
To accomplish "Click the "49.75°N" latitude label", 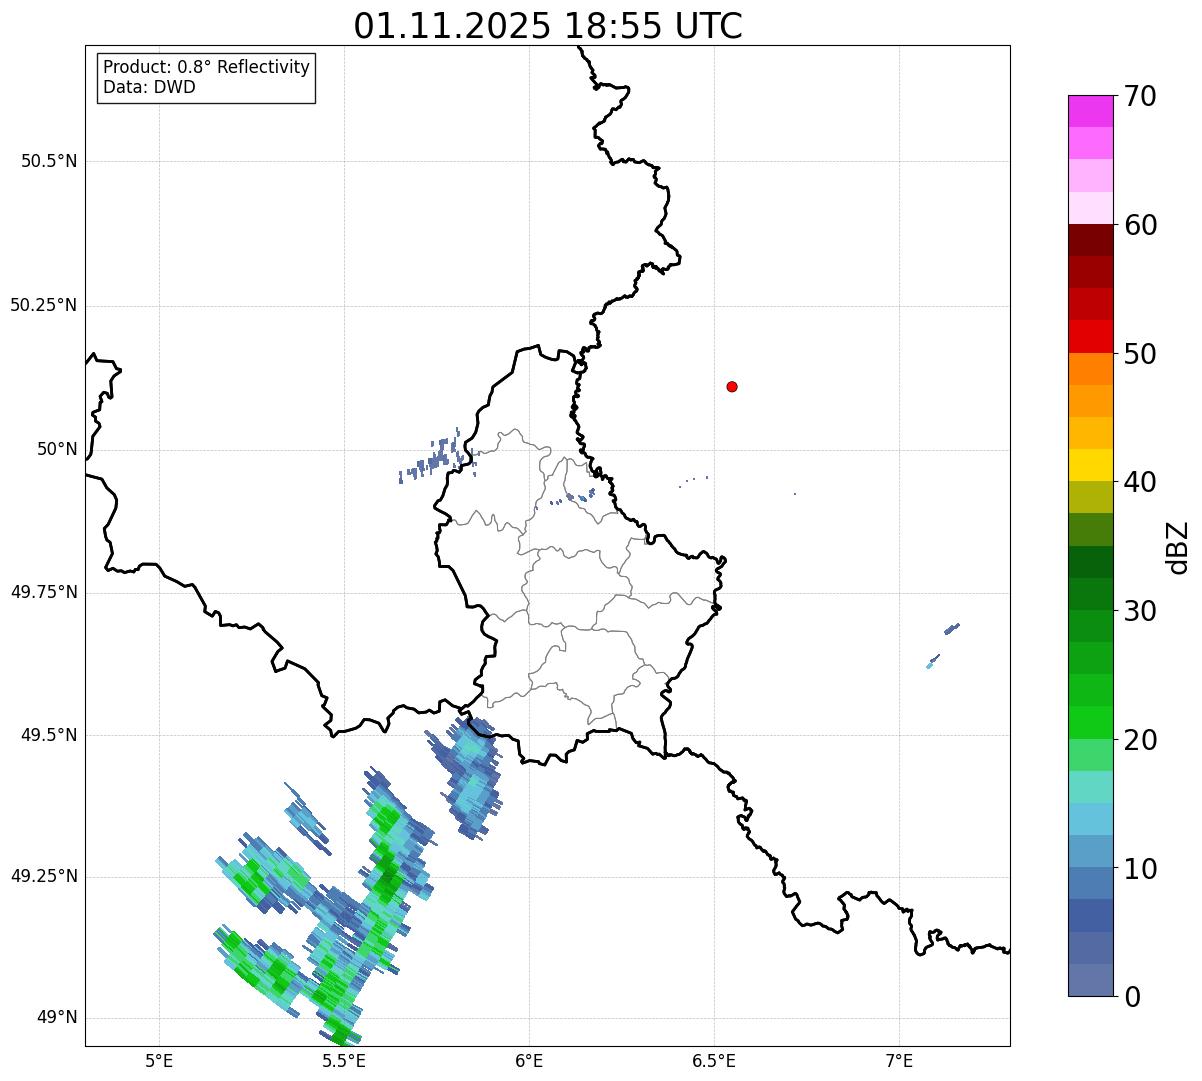I will click(x=44, y=592).
